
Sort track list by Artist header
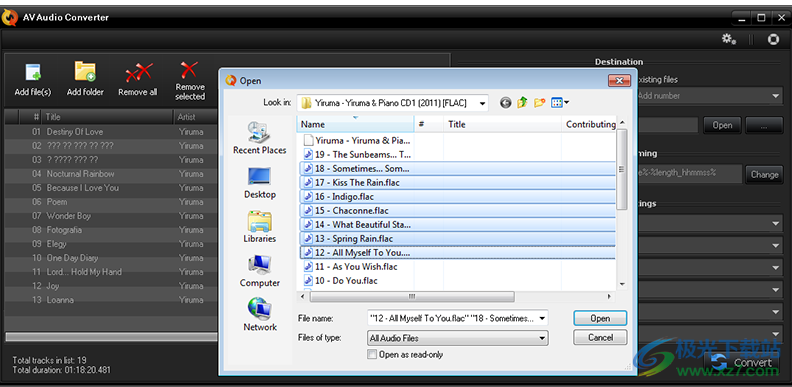click(x=196, y=117)
